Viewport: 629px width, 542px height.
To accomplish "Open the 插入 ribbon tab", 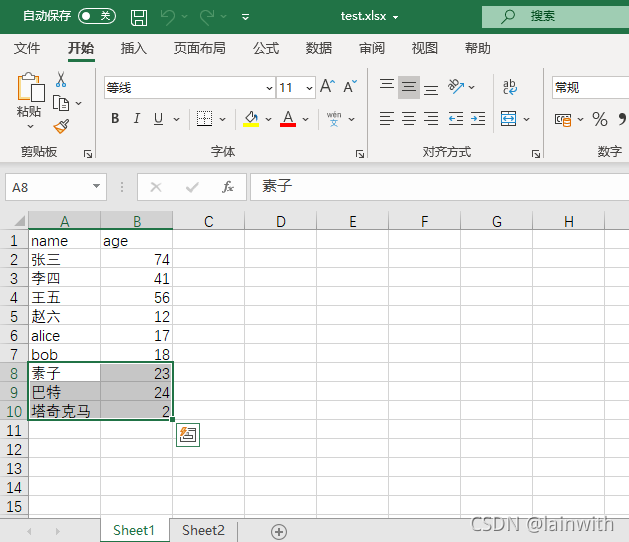I will (x=133, y=49).
